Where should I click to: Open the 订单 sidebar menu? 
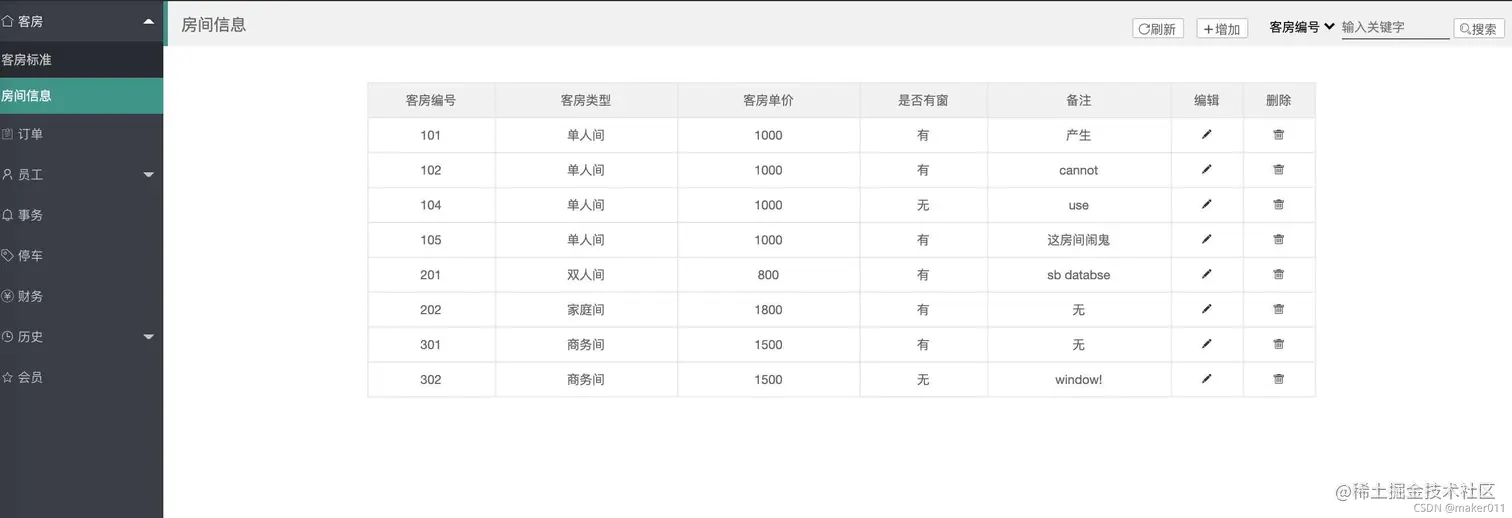[x=81, y=134]
